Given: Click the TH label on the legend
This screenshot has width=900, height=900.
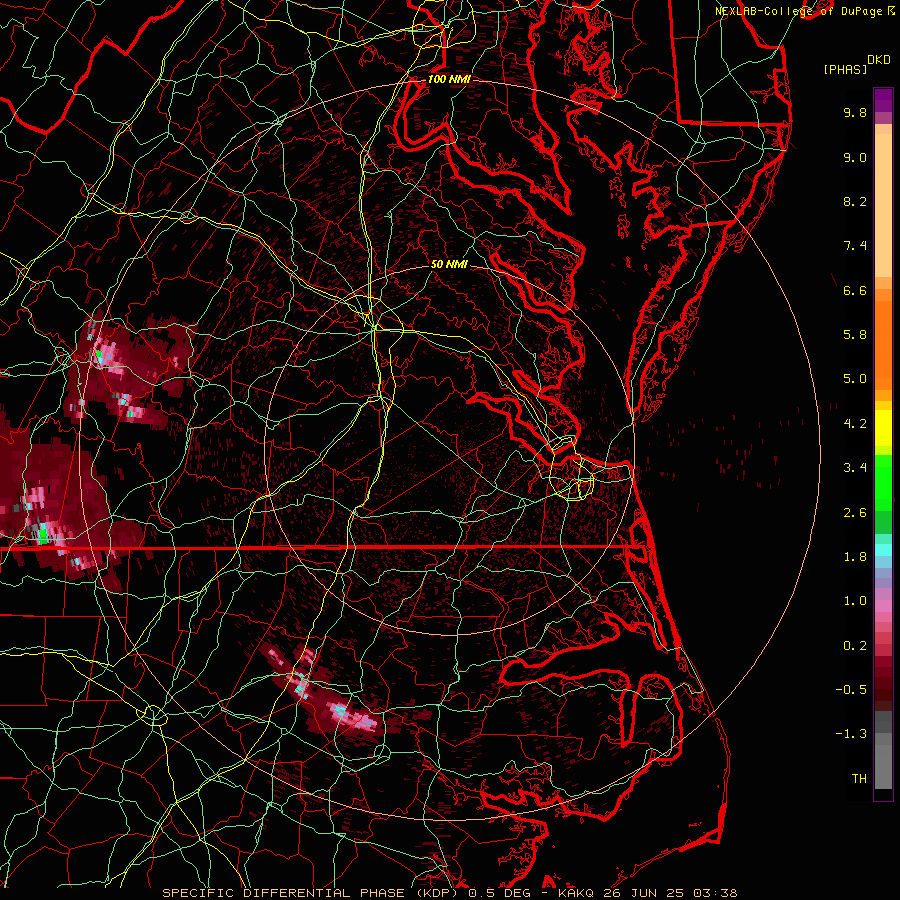Looking at the screenshot, I should pos(859,779).
